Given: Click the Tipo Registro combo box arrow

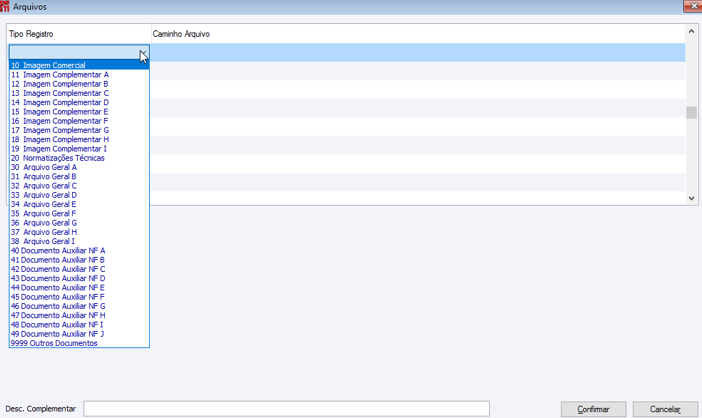Looking at the screenshot, I should 144,52.
